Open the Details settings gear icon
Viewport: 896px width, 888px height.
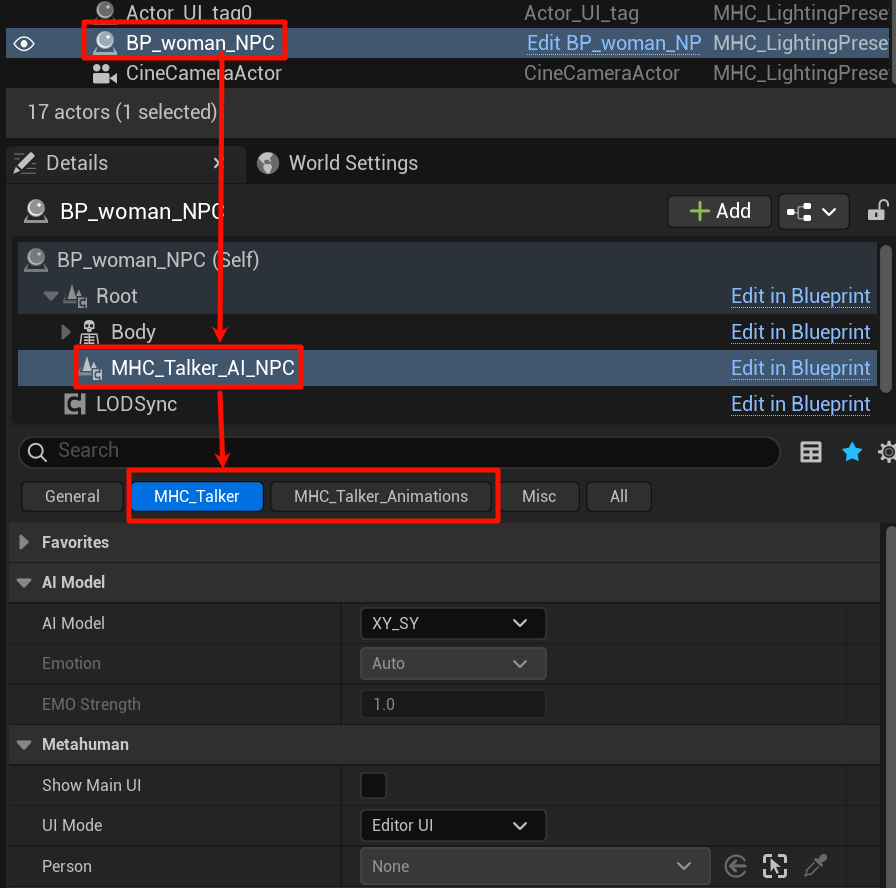tap(886, 452)
